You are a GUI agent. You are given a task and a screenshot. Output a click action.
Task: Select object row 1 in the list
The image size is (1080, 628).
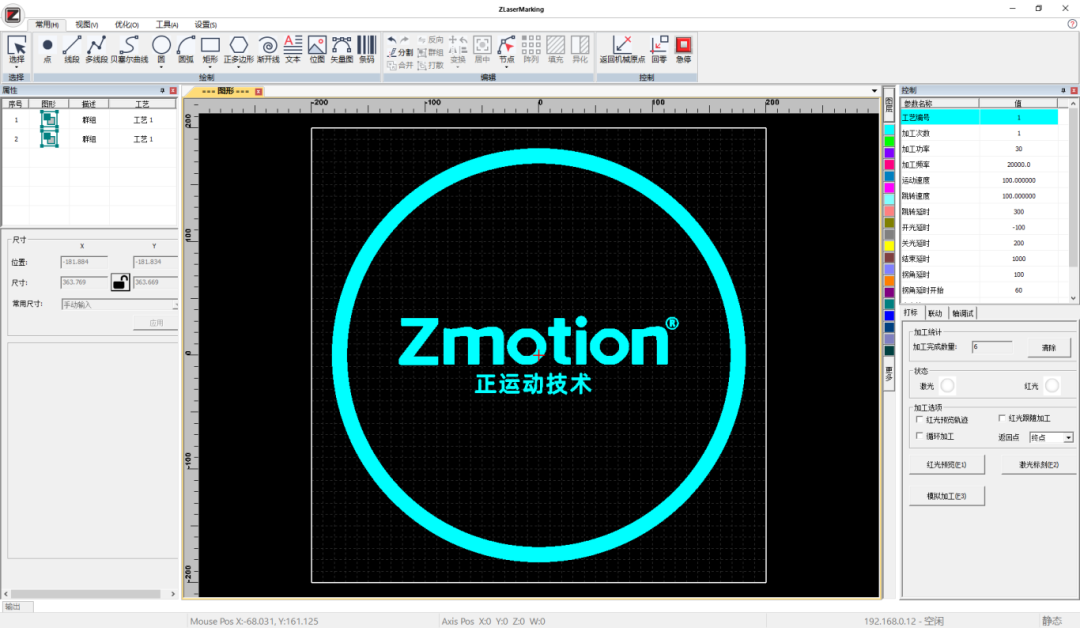tap(89, 120)
